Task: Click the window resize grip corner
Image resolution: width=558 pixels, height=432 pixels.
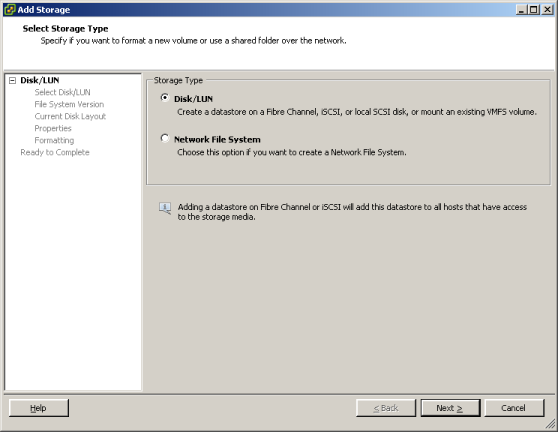Action: pos(550,424)
